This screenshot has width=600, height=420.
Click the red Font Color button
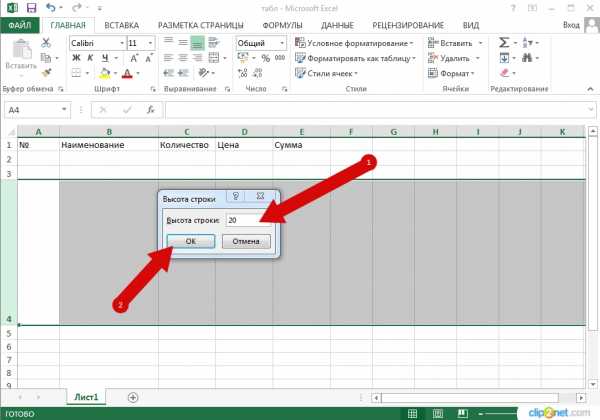pyautogui.click(x=127, y=73)
